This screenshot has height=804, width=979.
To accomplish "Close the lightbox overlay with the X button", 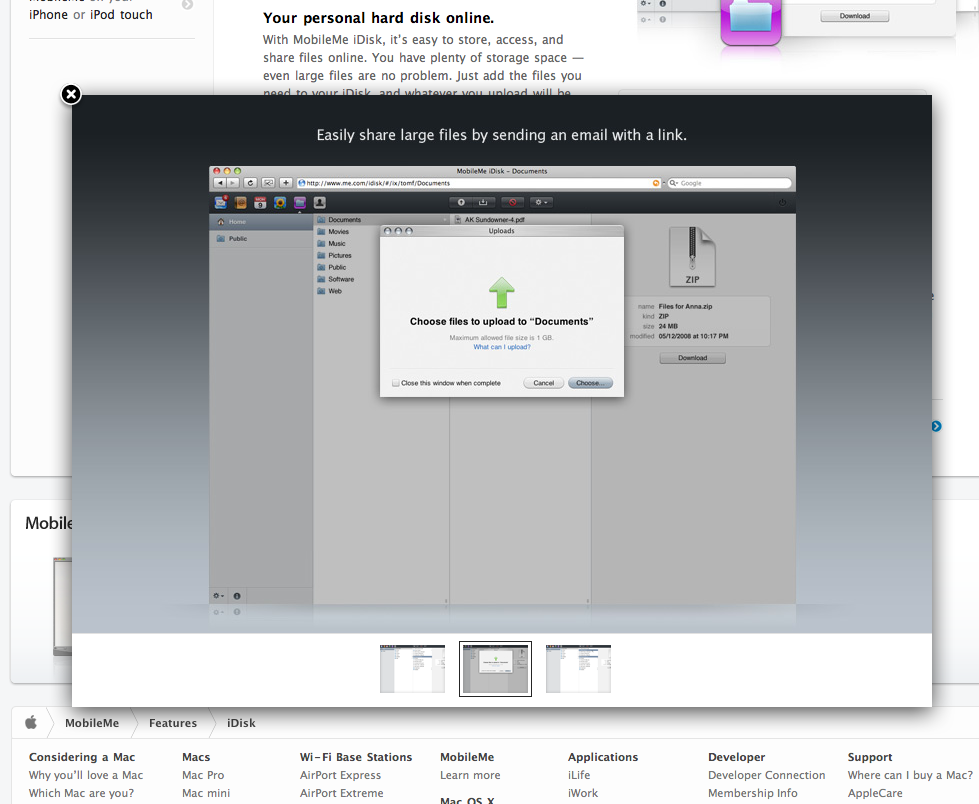I will tap(71, 94).
